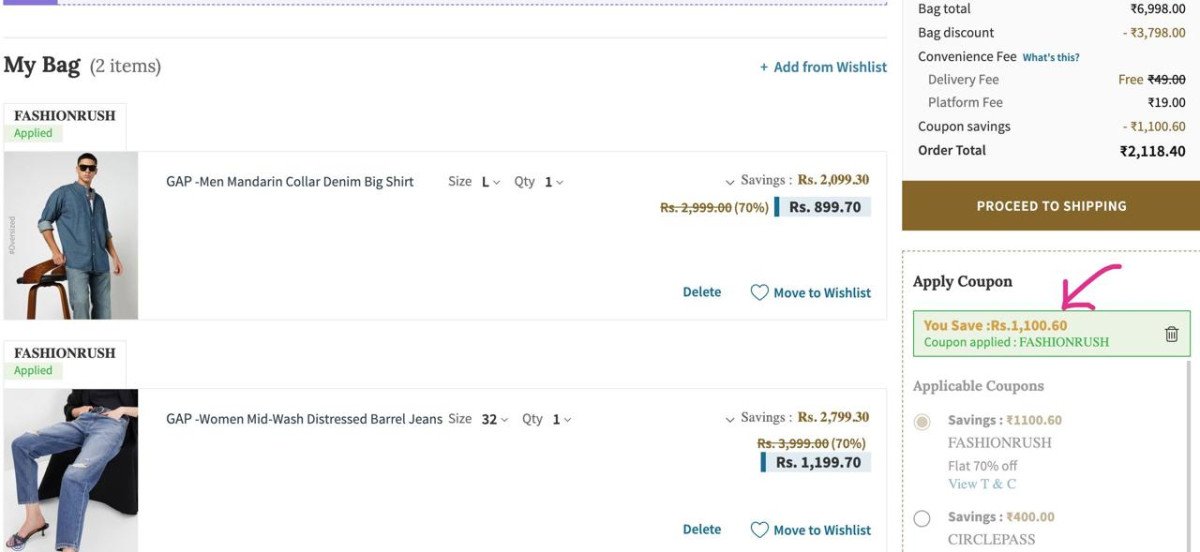
Task: Open the Denim Big Shirt product thumbnail
Action: pos(71,235)
